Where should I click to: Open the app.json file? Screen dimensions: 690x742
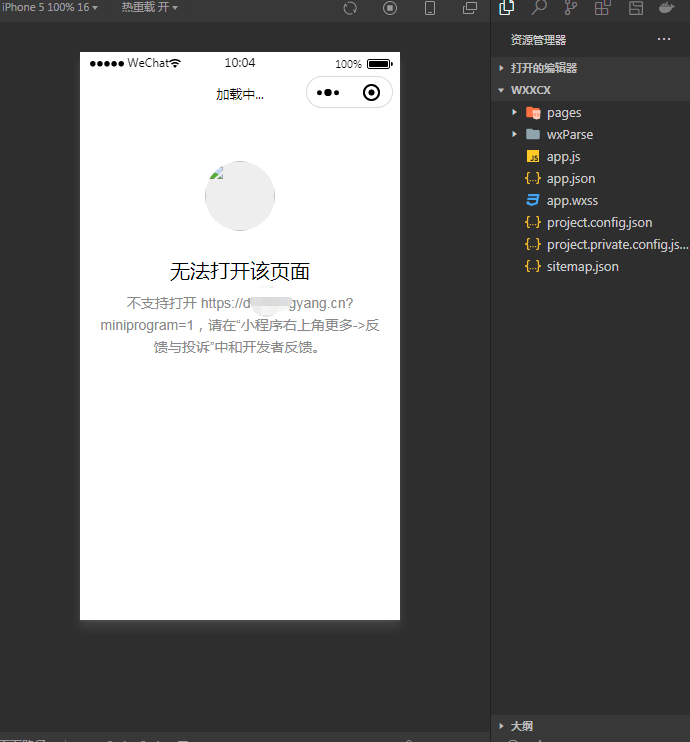(590, 178)
